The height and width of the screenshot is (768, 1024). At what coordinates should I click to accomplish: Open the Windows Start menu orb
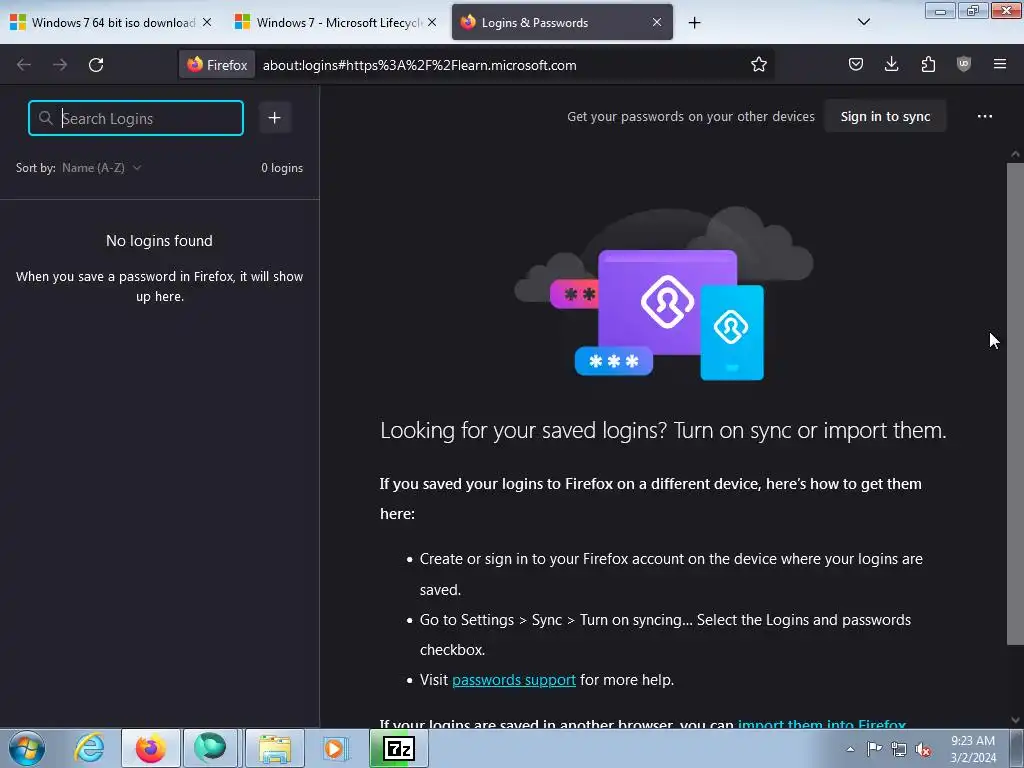pos(27,748)
